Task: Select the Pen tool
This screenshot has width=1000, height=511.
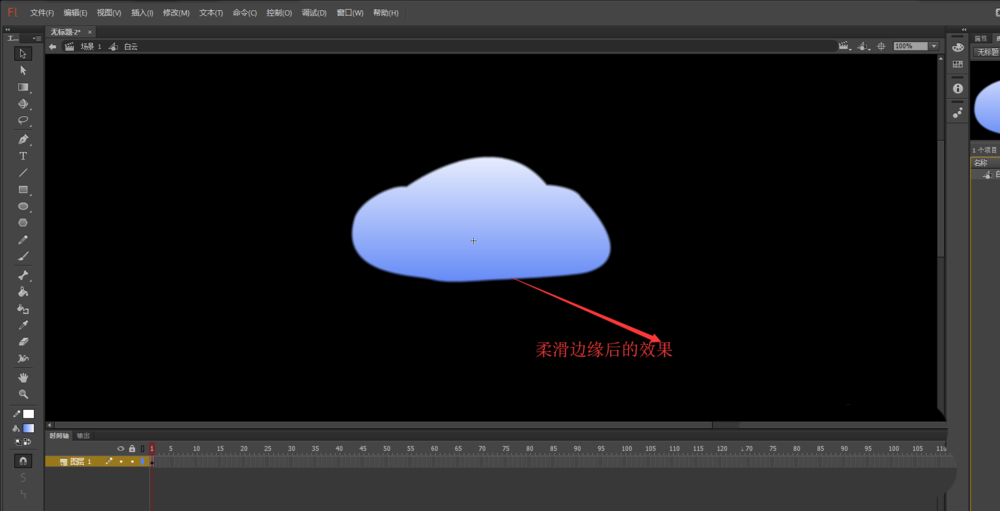Action: (x=23, y=139)
